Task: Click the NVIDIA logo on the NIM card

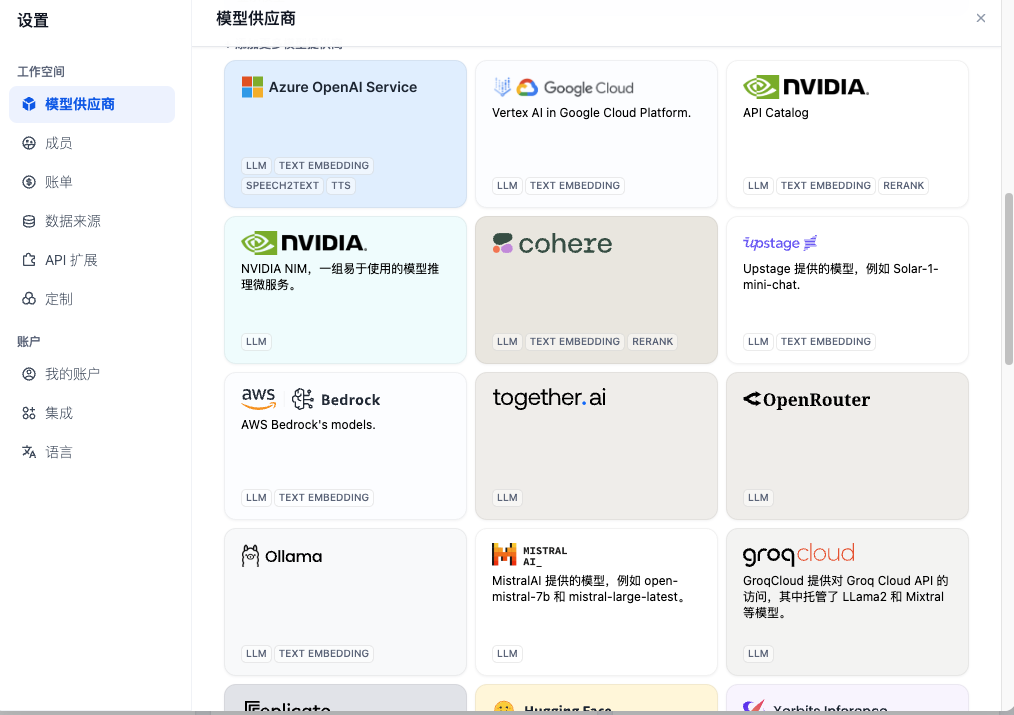Action: pos(304,243)
